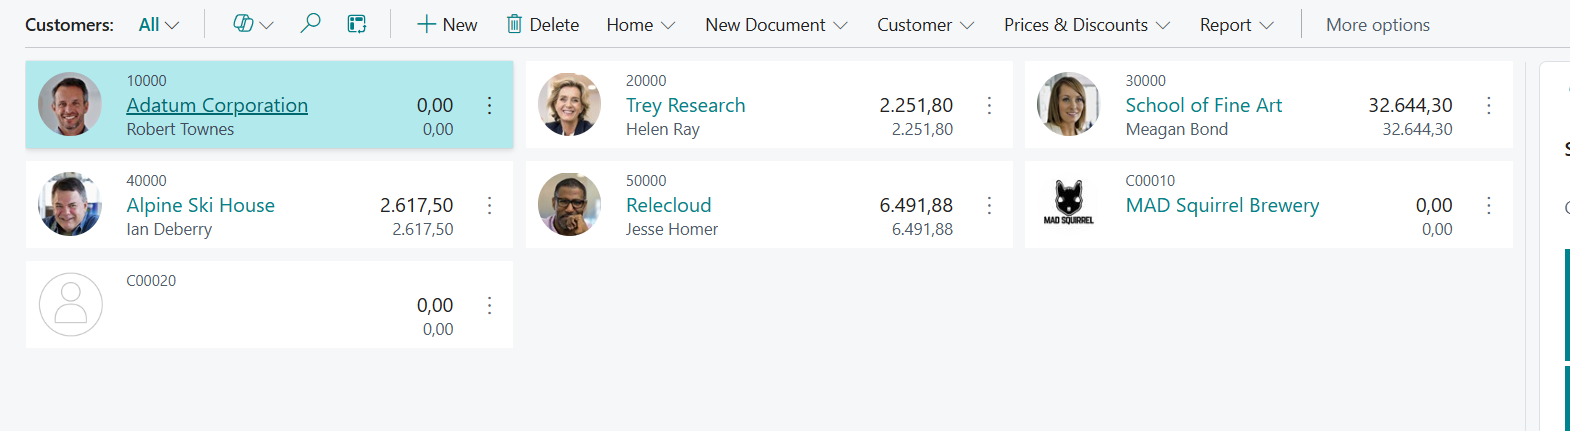Click the layout view icon
Viewport: 1570px width, 431px height.
(357, 24)
